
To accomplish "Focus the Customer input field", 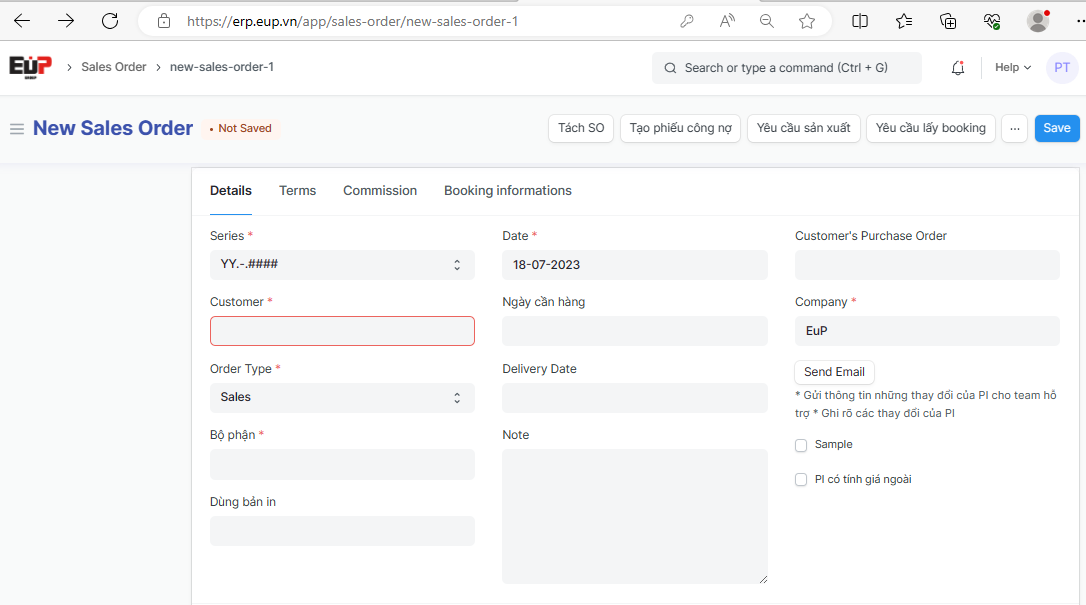I will point(342,332).
